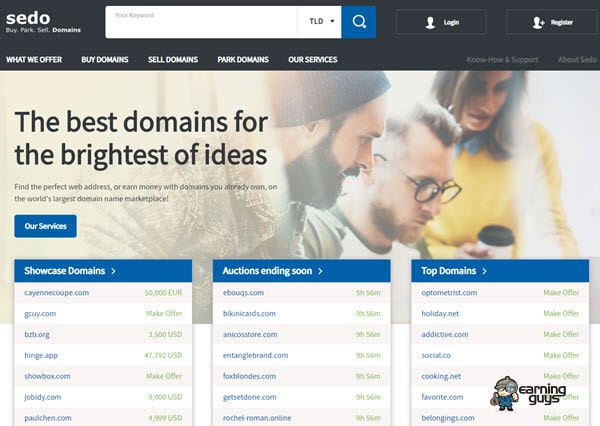Open the PARK DOMAINS menu
This screenshot has height=426, width=600.
coord(243,60)
